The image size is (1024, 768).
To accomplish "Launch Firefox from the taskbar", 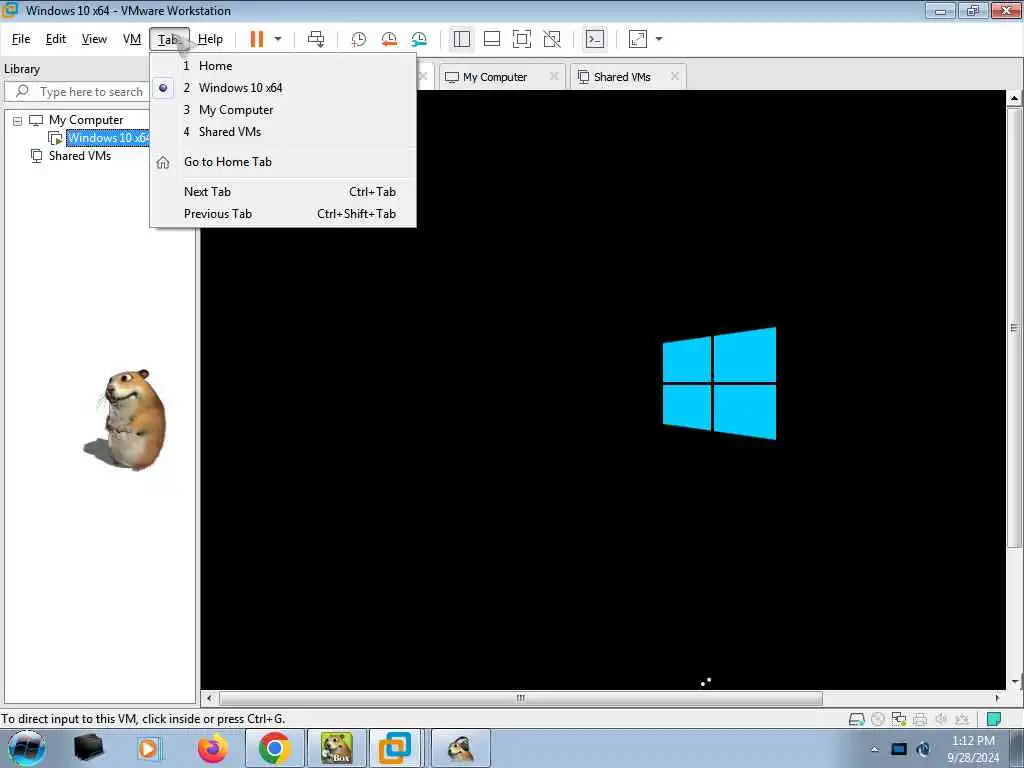I will coord(213,748).
